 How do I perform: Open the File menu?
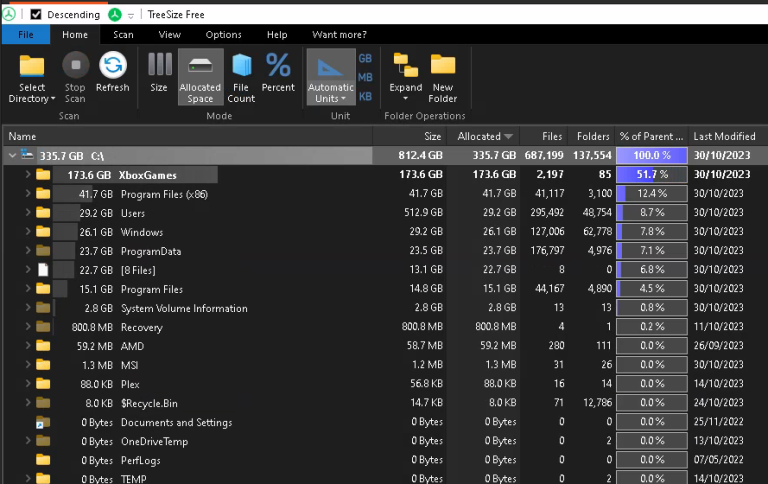point(25,35)
